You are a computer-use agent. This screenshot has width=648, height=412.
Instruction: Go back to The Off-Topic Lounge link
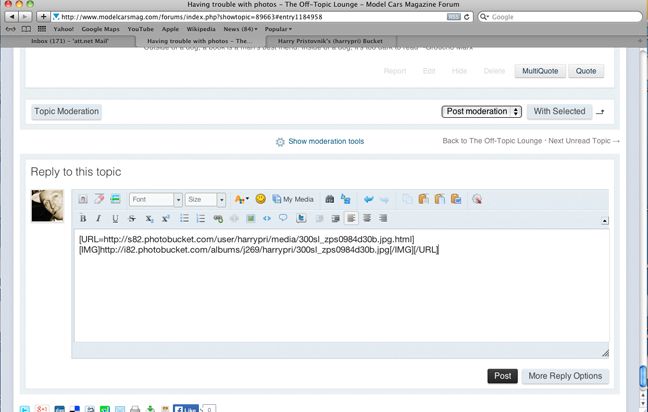point(492,141)
